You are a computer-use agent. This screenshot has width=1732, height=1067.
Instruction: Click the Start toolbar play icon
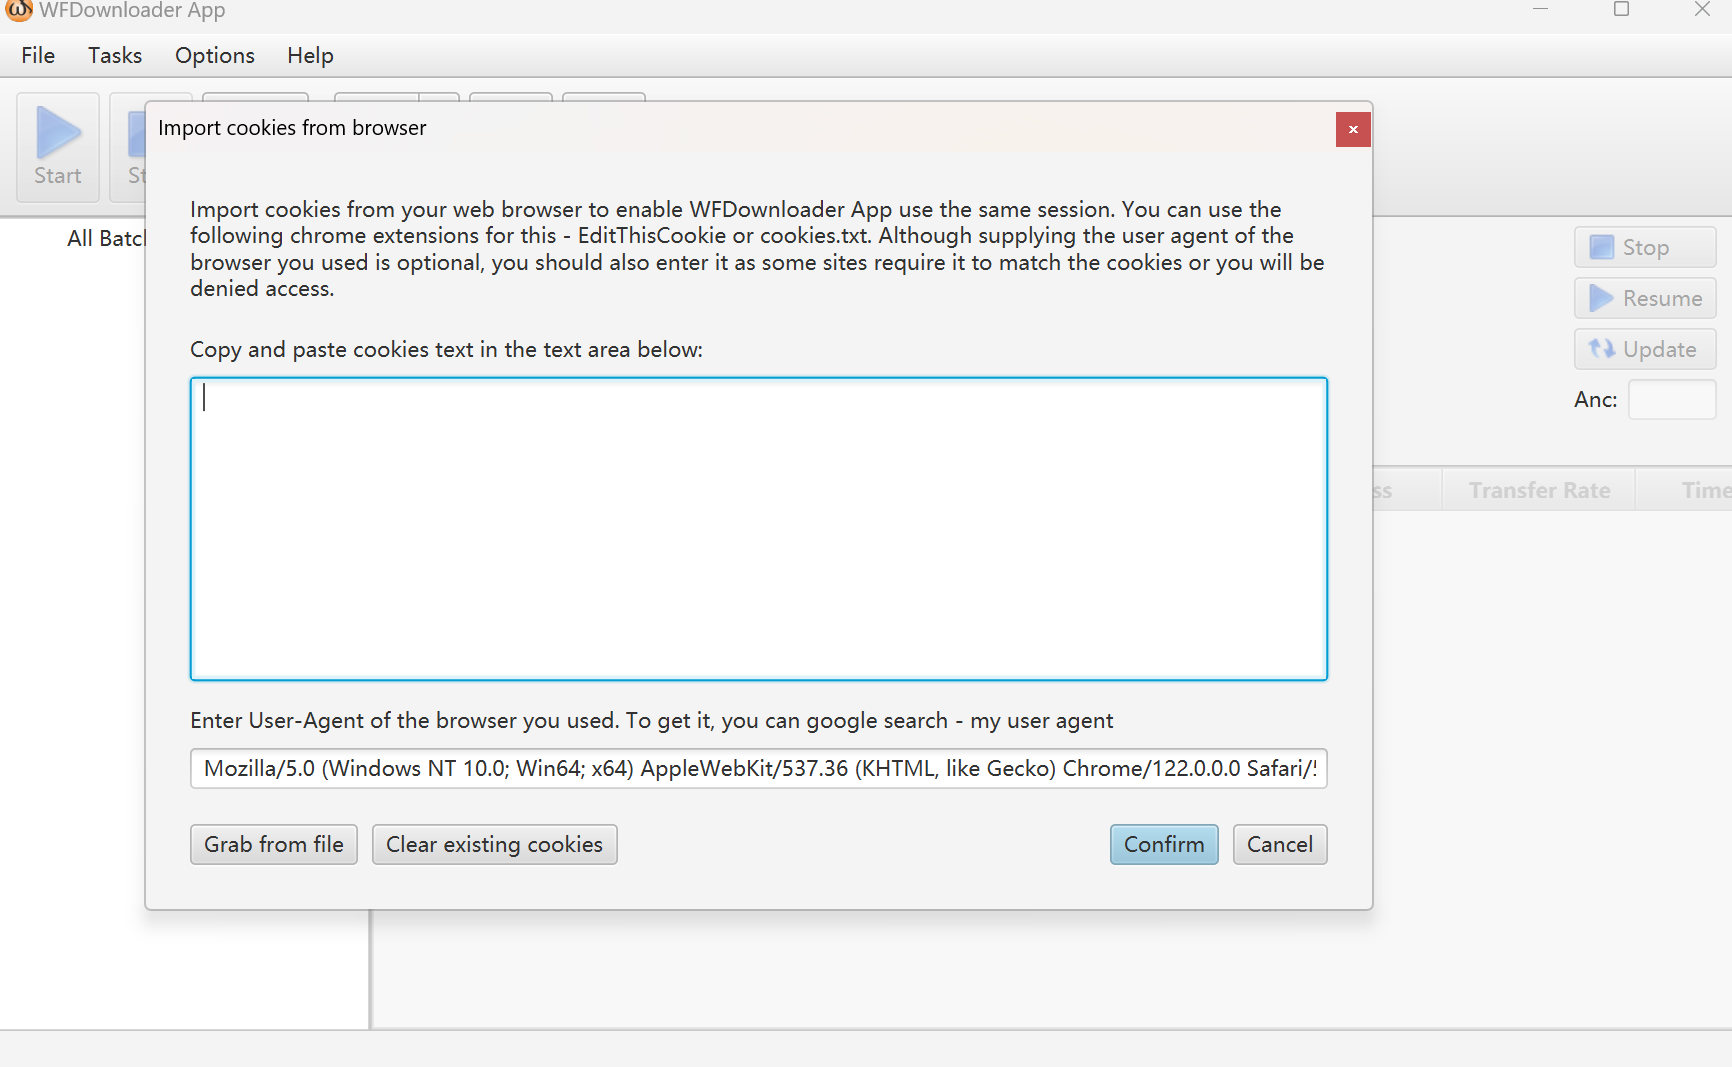[x=58, y=134]
